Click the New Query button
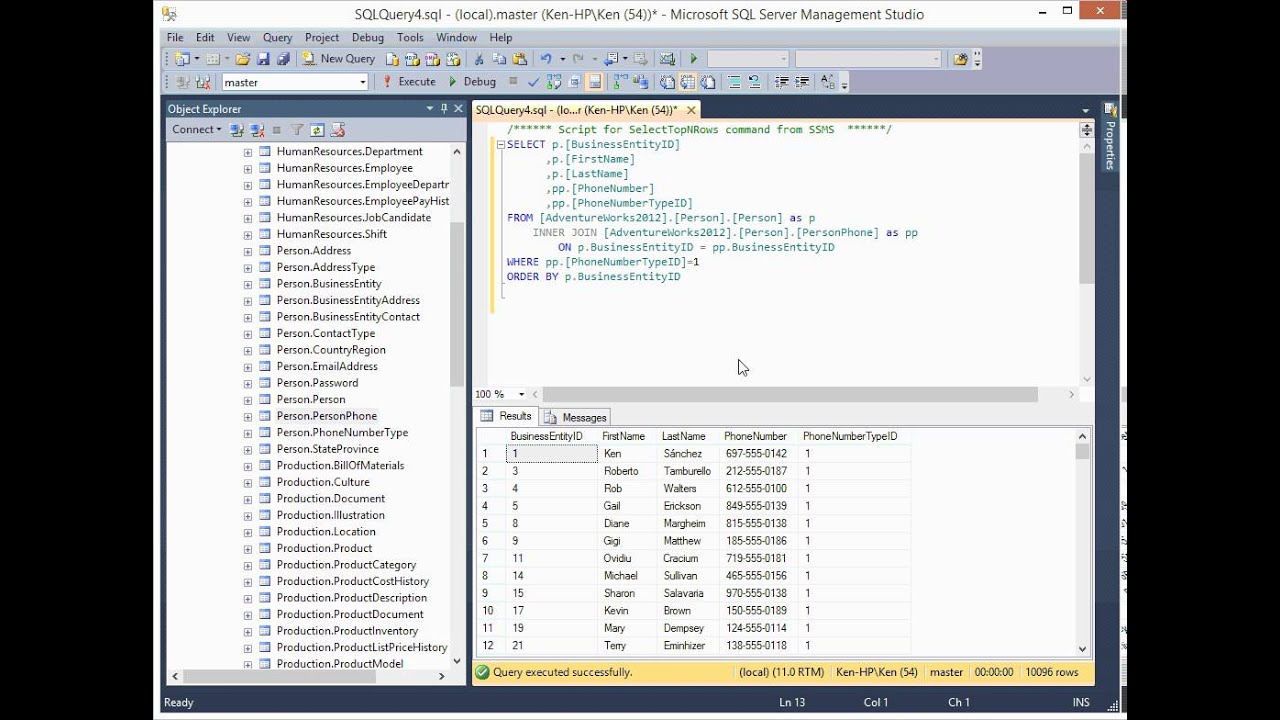This screenshot has height=720, width=1280. 339,59
